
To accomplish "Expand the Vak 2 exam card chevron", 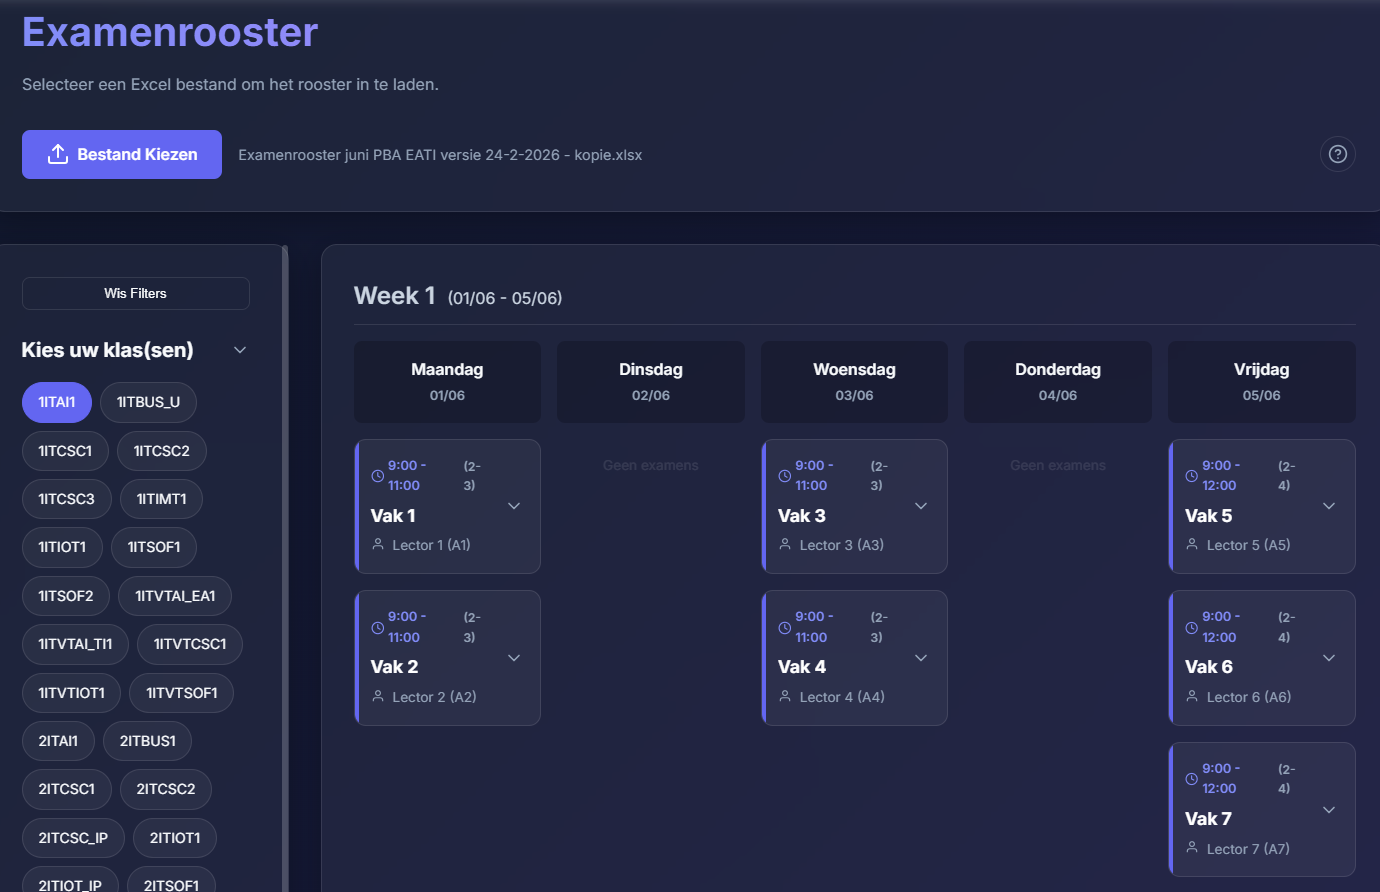I will [514, 658].
